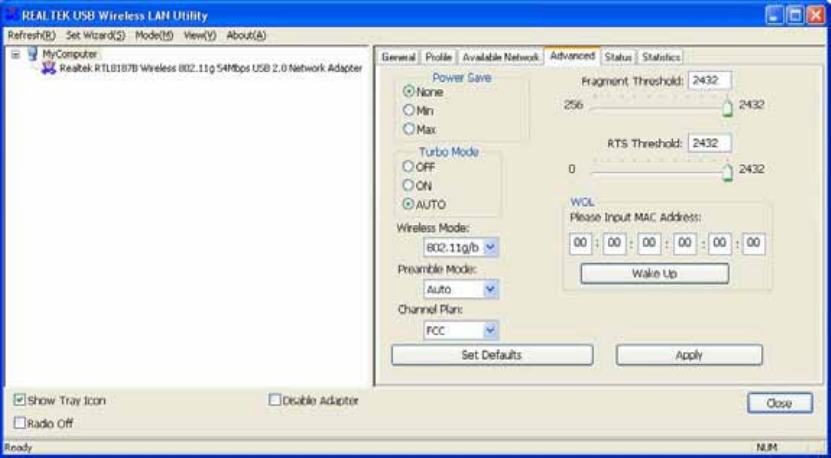
Task: Click the Fragment Threshold slider handle
Action: (728, 108)
